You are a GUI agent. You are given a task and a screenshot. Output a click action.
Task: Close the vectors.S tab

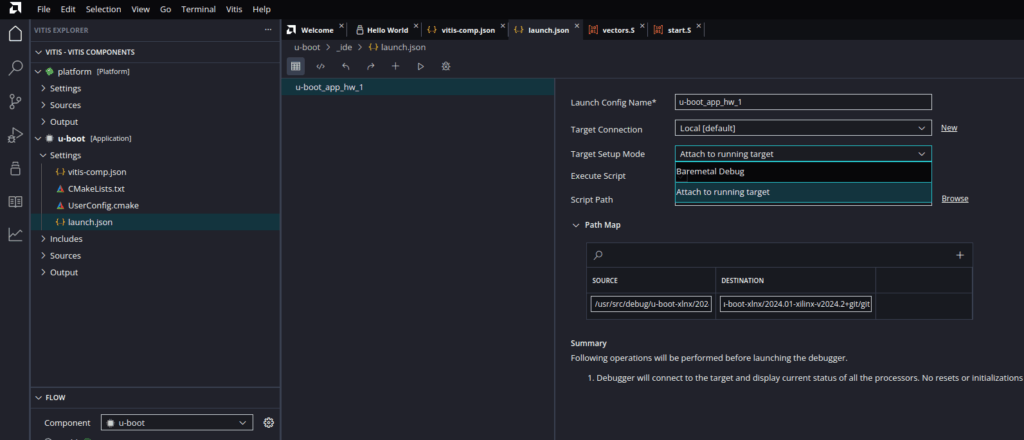pos(643,27)
